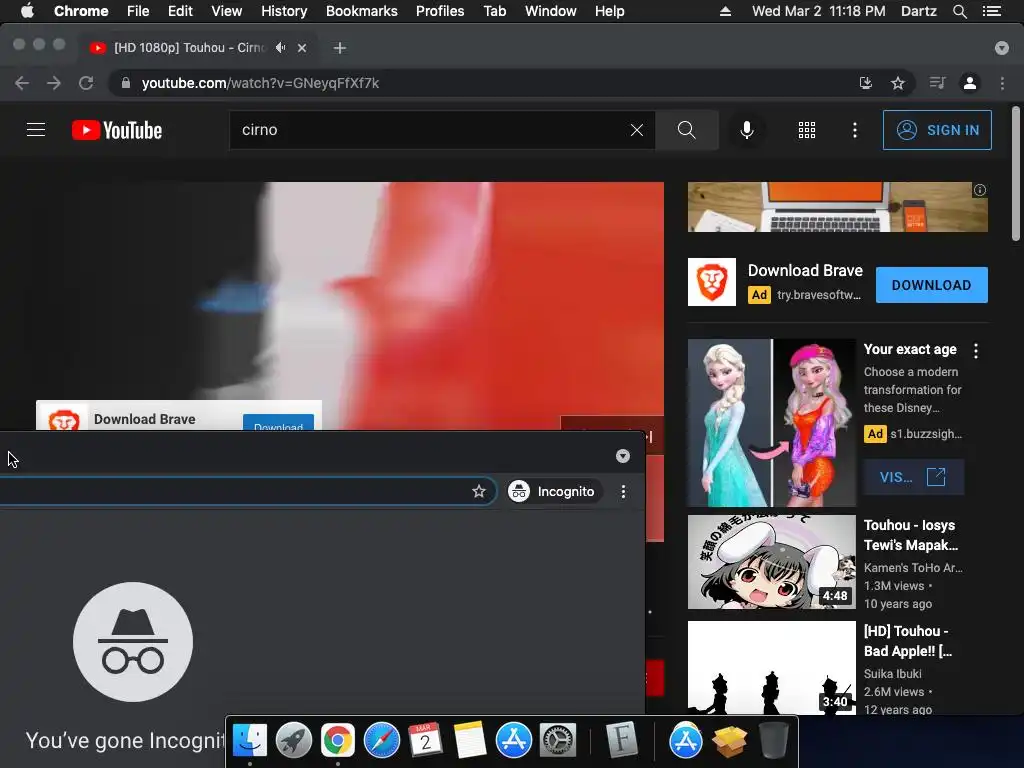
Task: Click Download on the in-video Brave overlay
Action: click(278, 423)
